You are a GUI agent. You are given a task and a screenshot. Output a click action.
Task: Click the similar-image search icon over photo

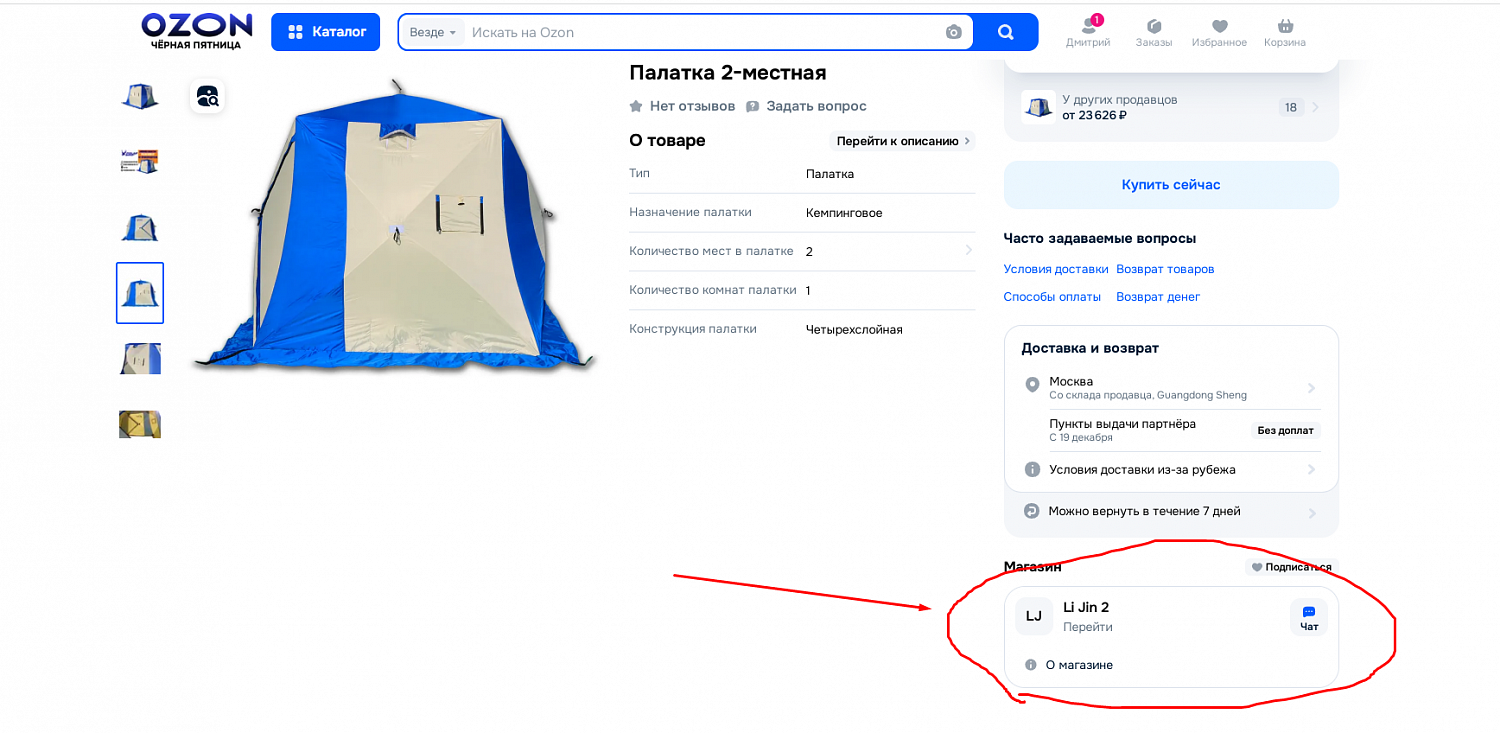[x=207, y=96]
